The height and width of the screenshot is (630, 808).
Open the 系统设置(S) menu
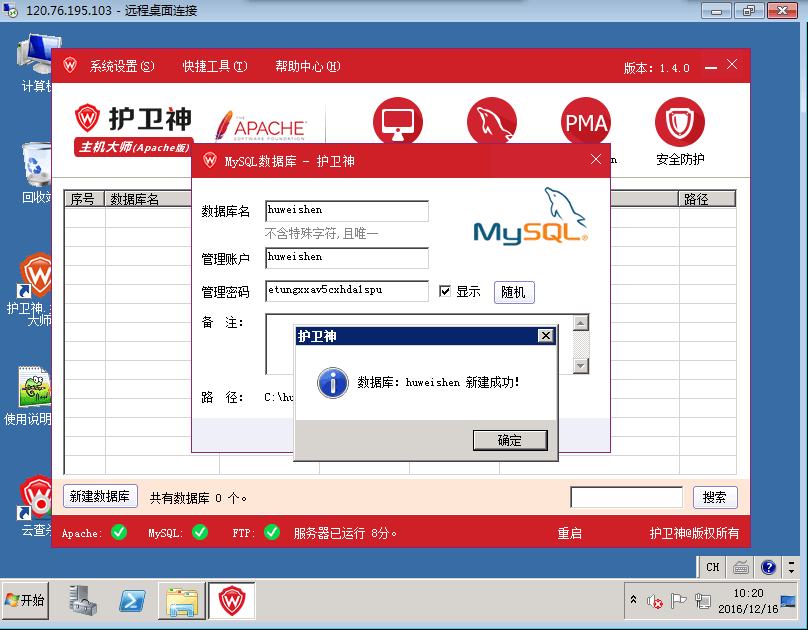pos(122,66)
